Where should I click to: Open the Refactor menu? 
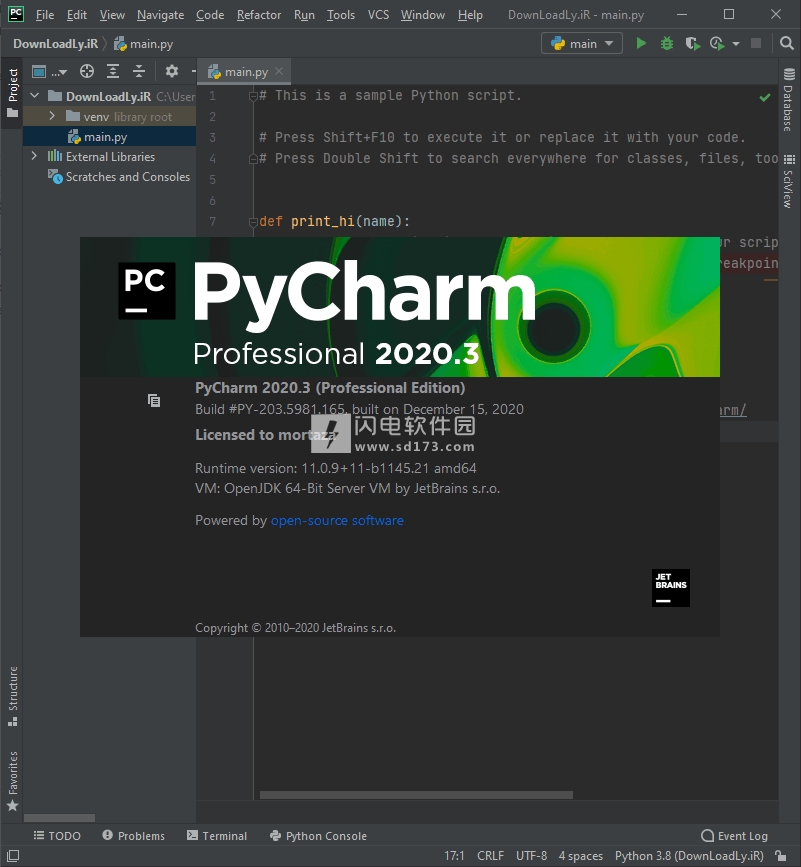coord(258,15)
